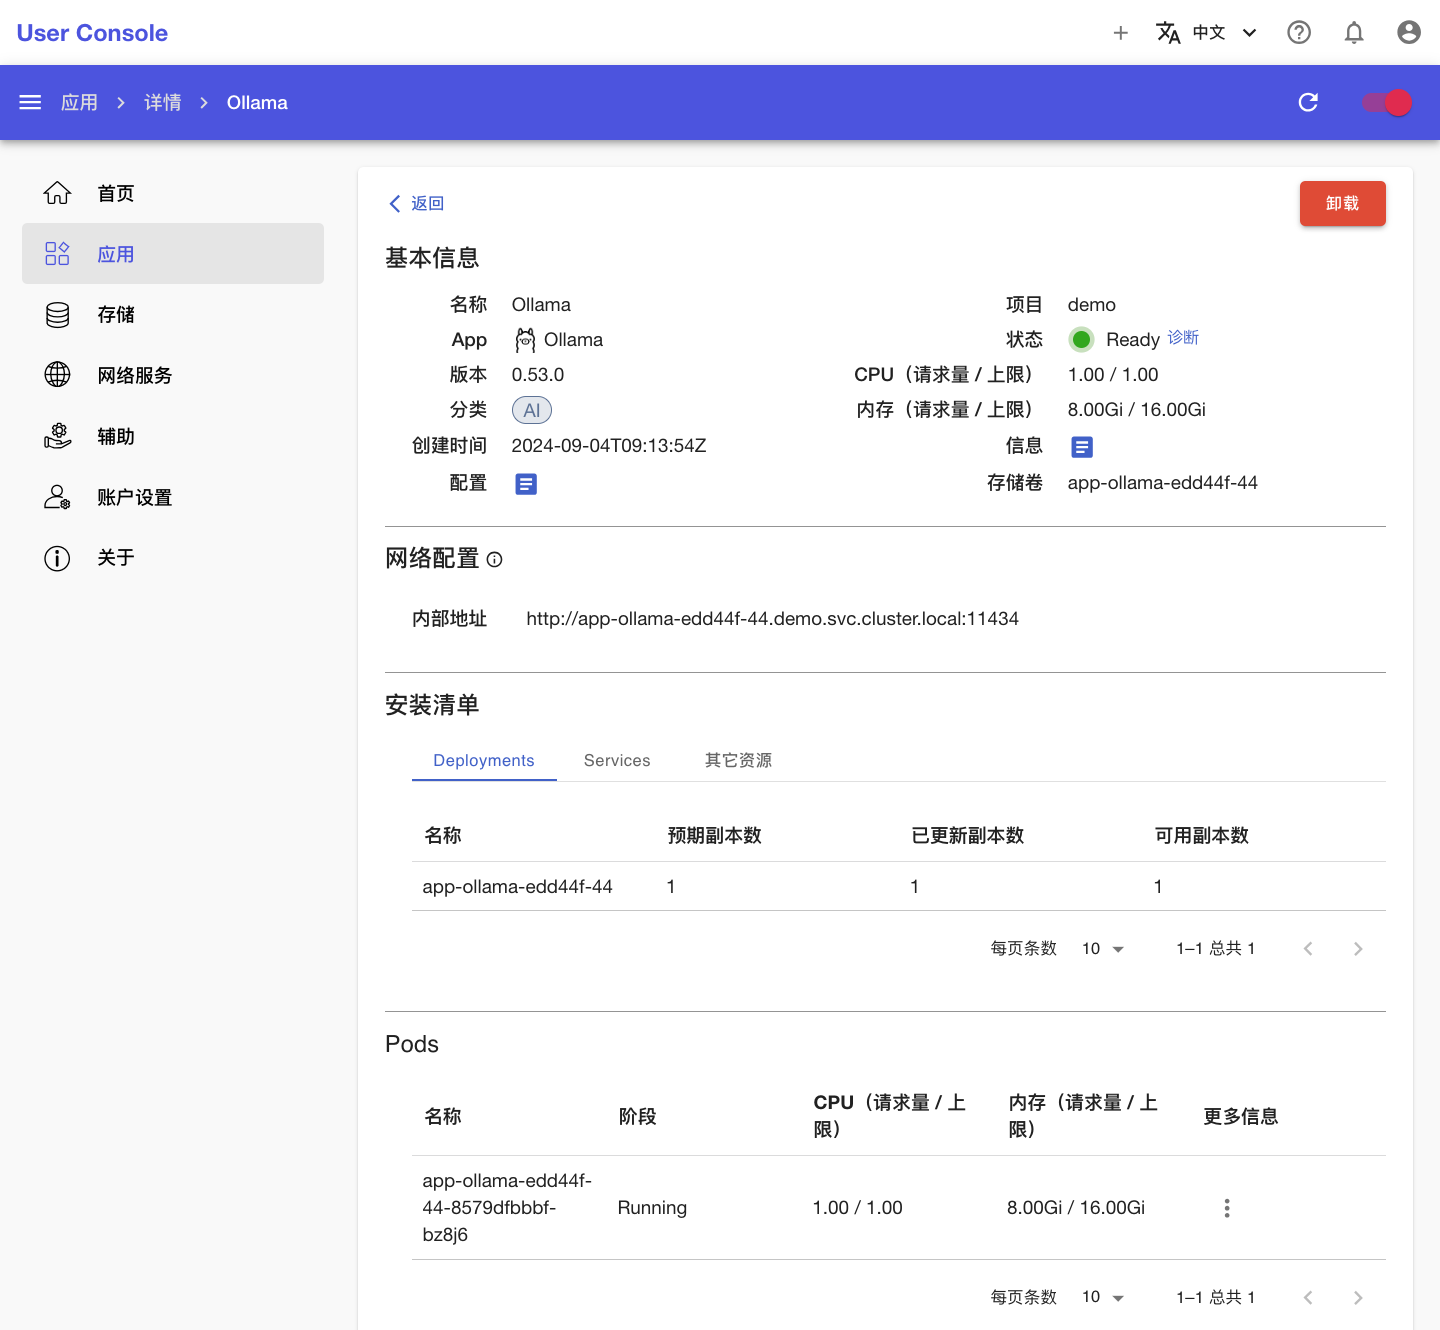
Task: Open the hamburger menu icon
Action: pos(30,102)
